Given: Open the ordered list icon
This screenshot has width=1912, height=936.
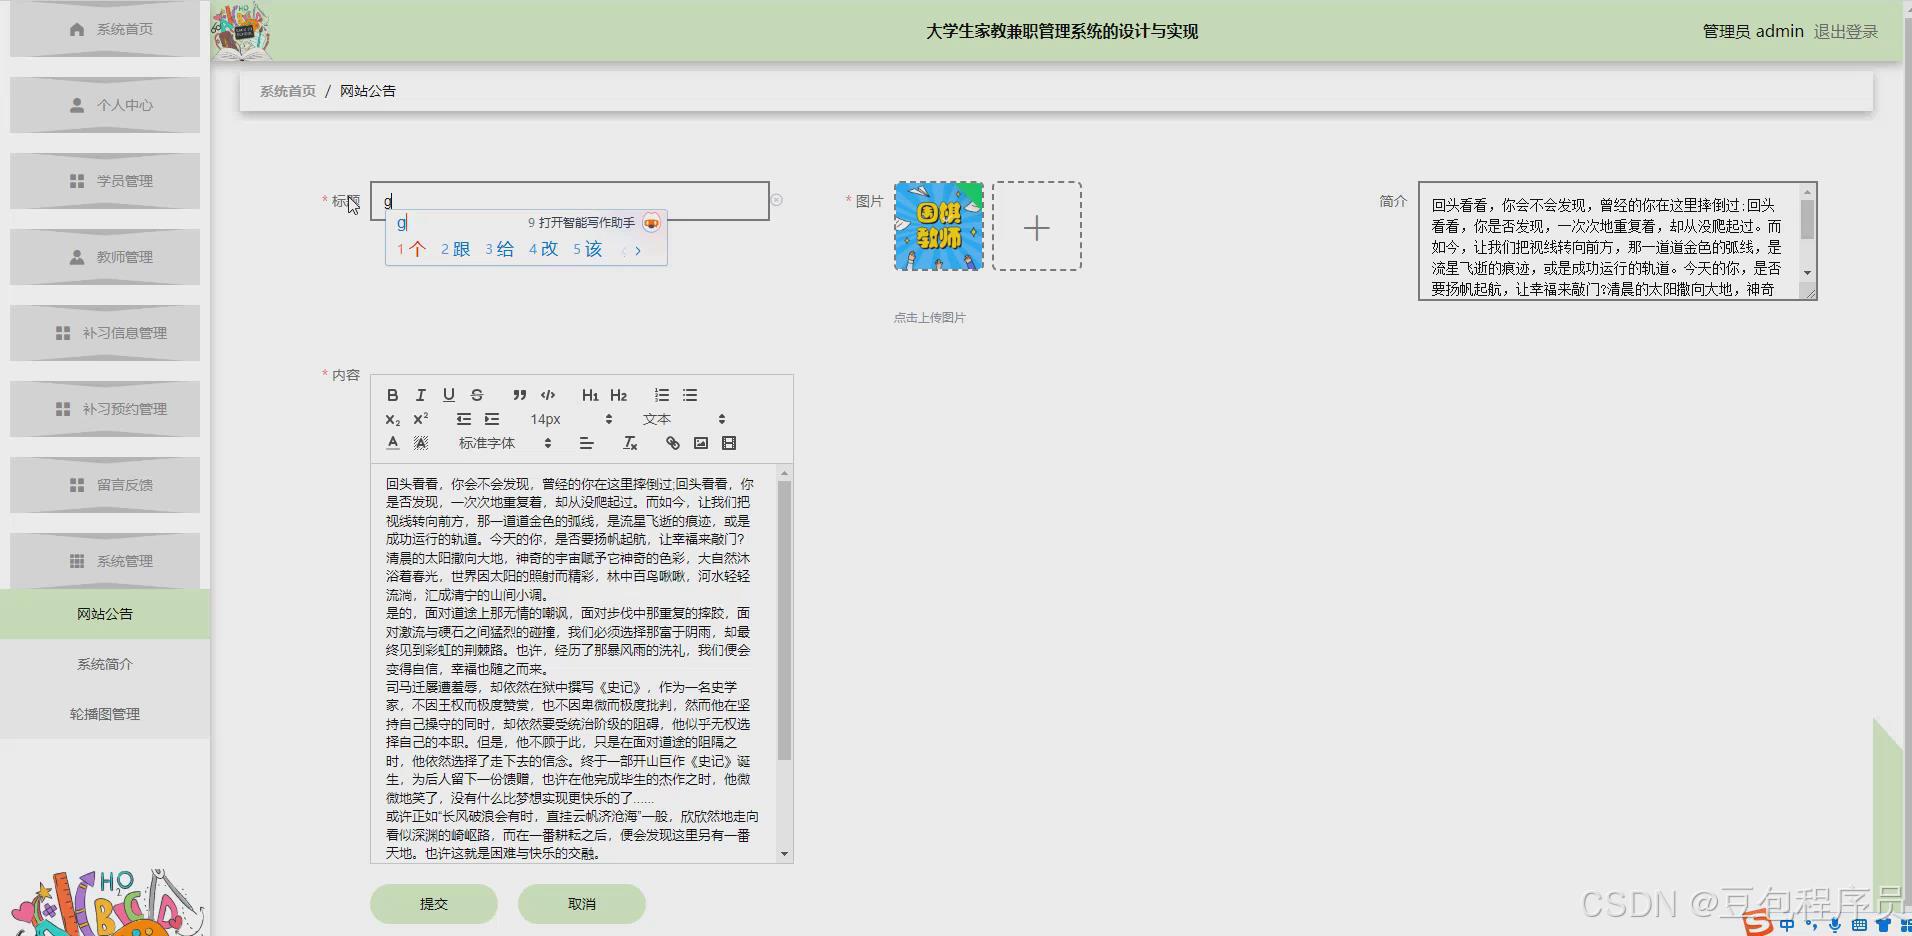Looking at the screenshot, I should click(x=661, y=394).
